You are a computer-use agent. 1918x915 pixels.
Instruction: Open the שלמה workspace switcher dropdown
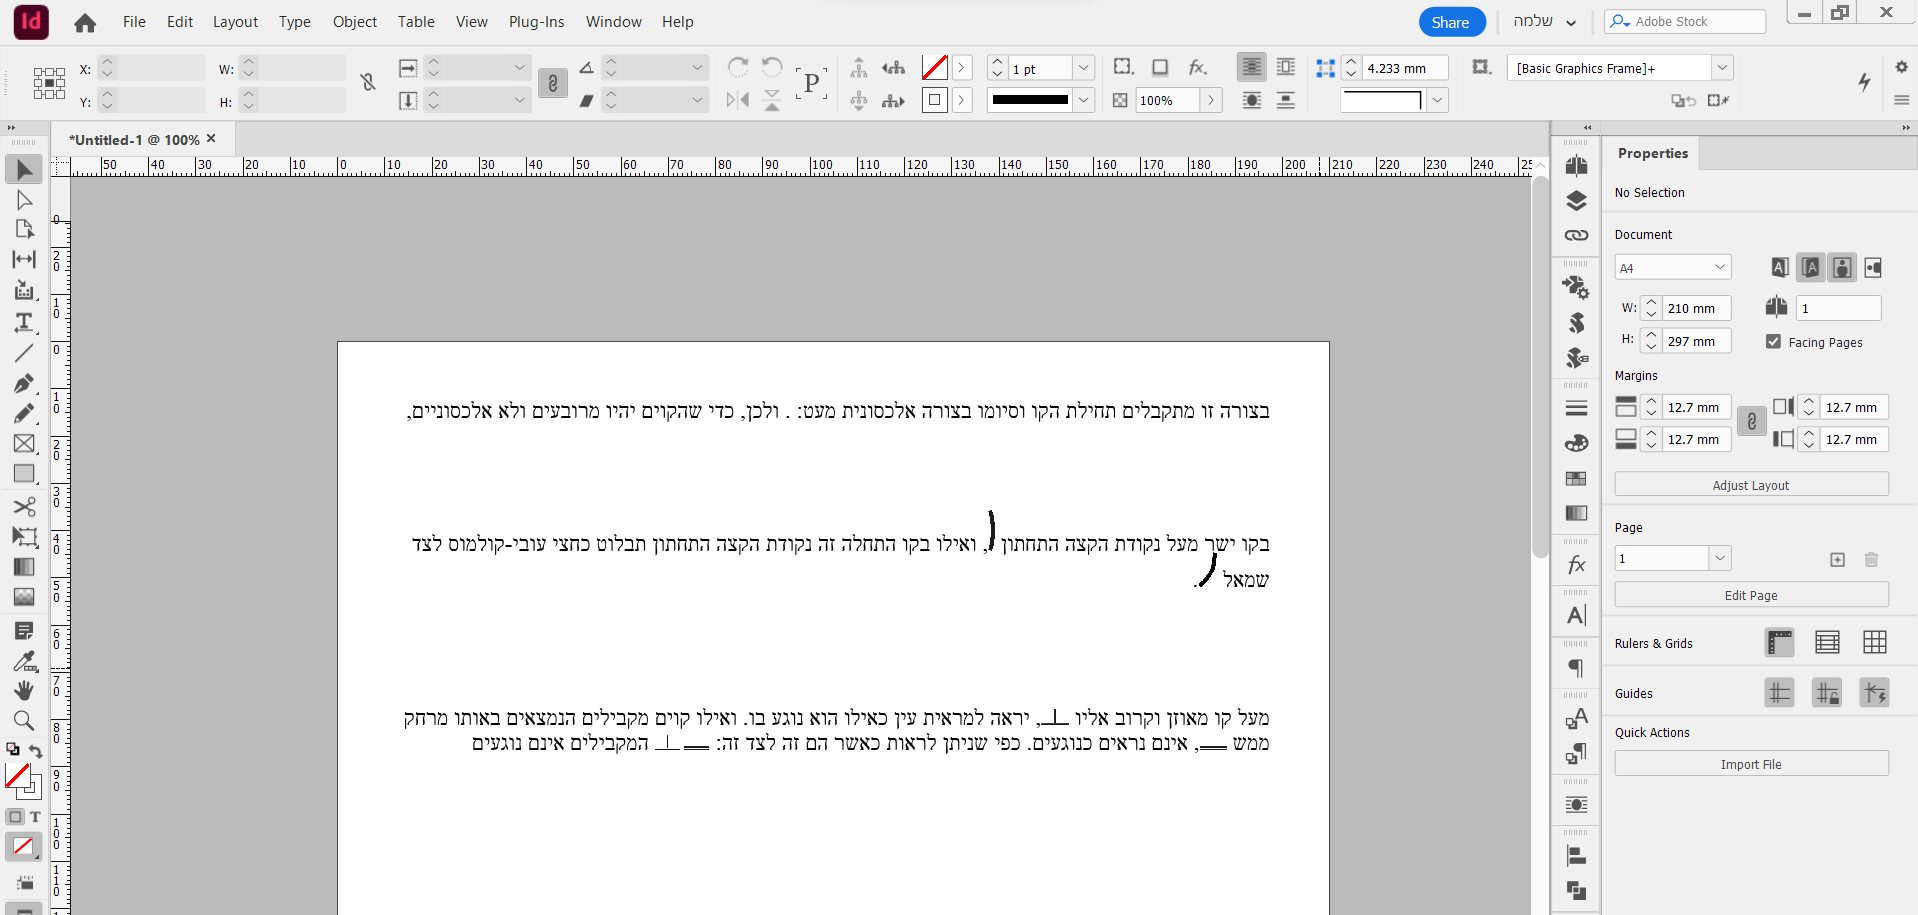(1545, 22)
